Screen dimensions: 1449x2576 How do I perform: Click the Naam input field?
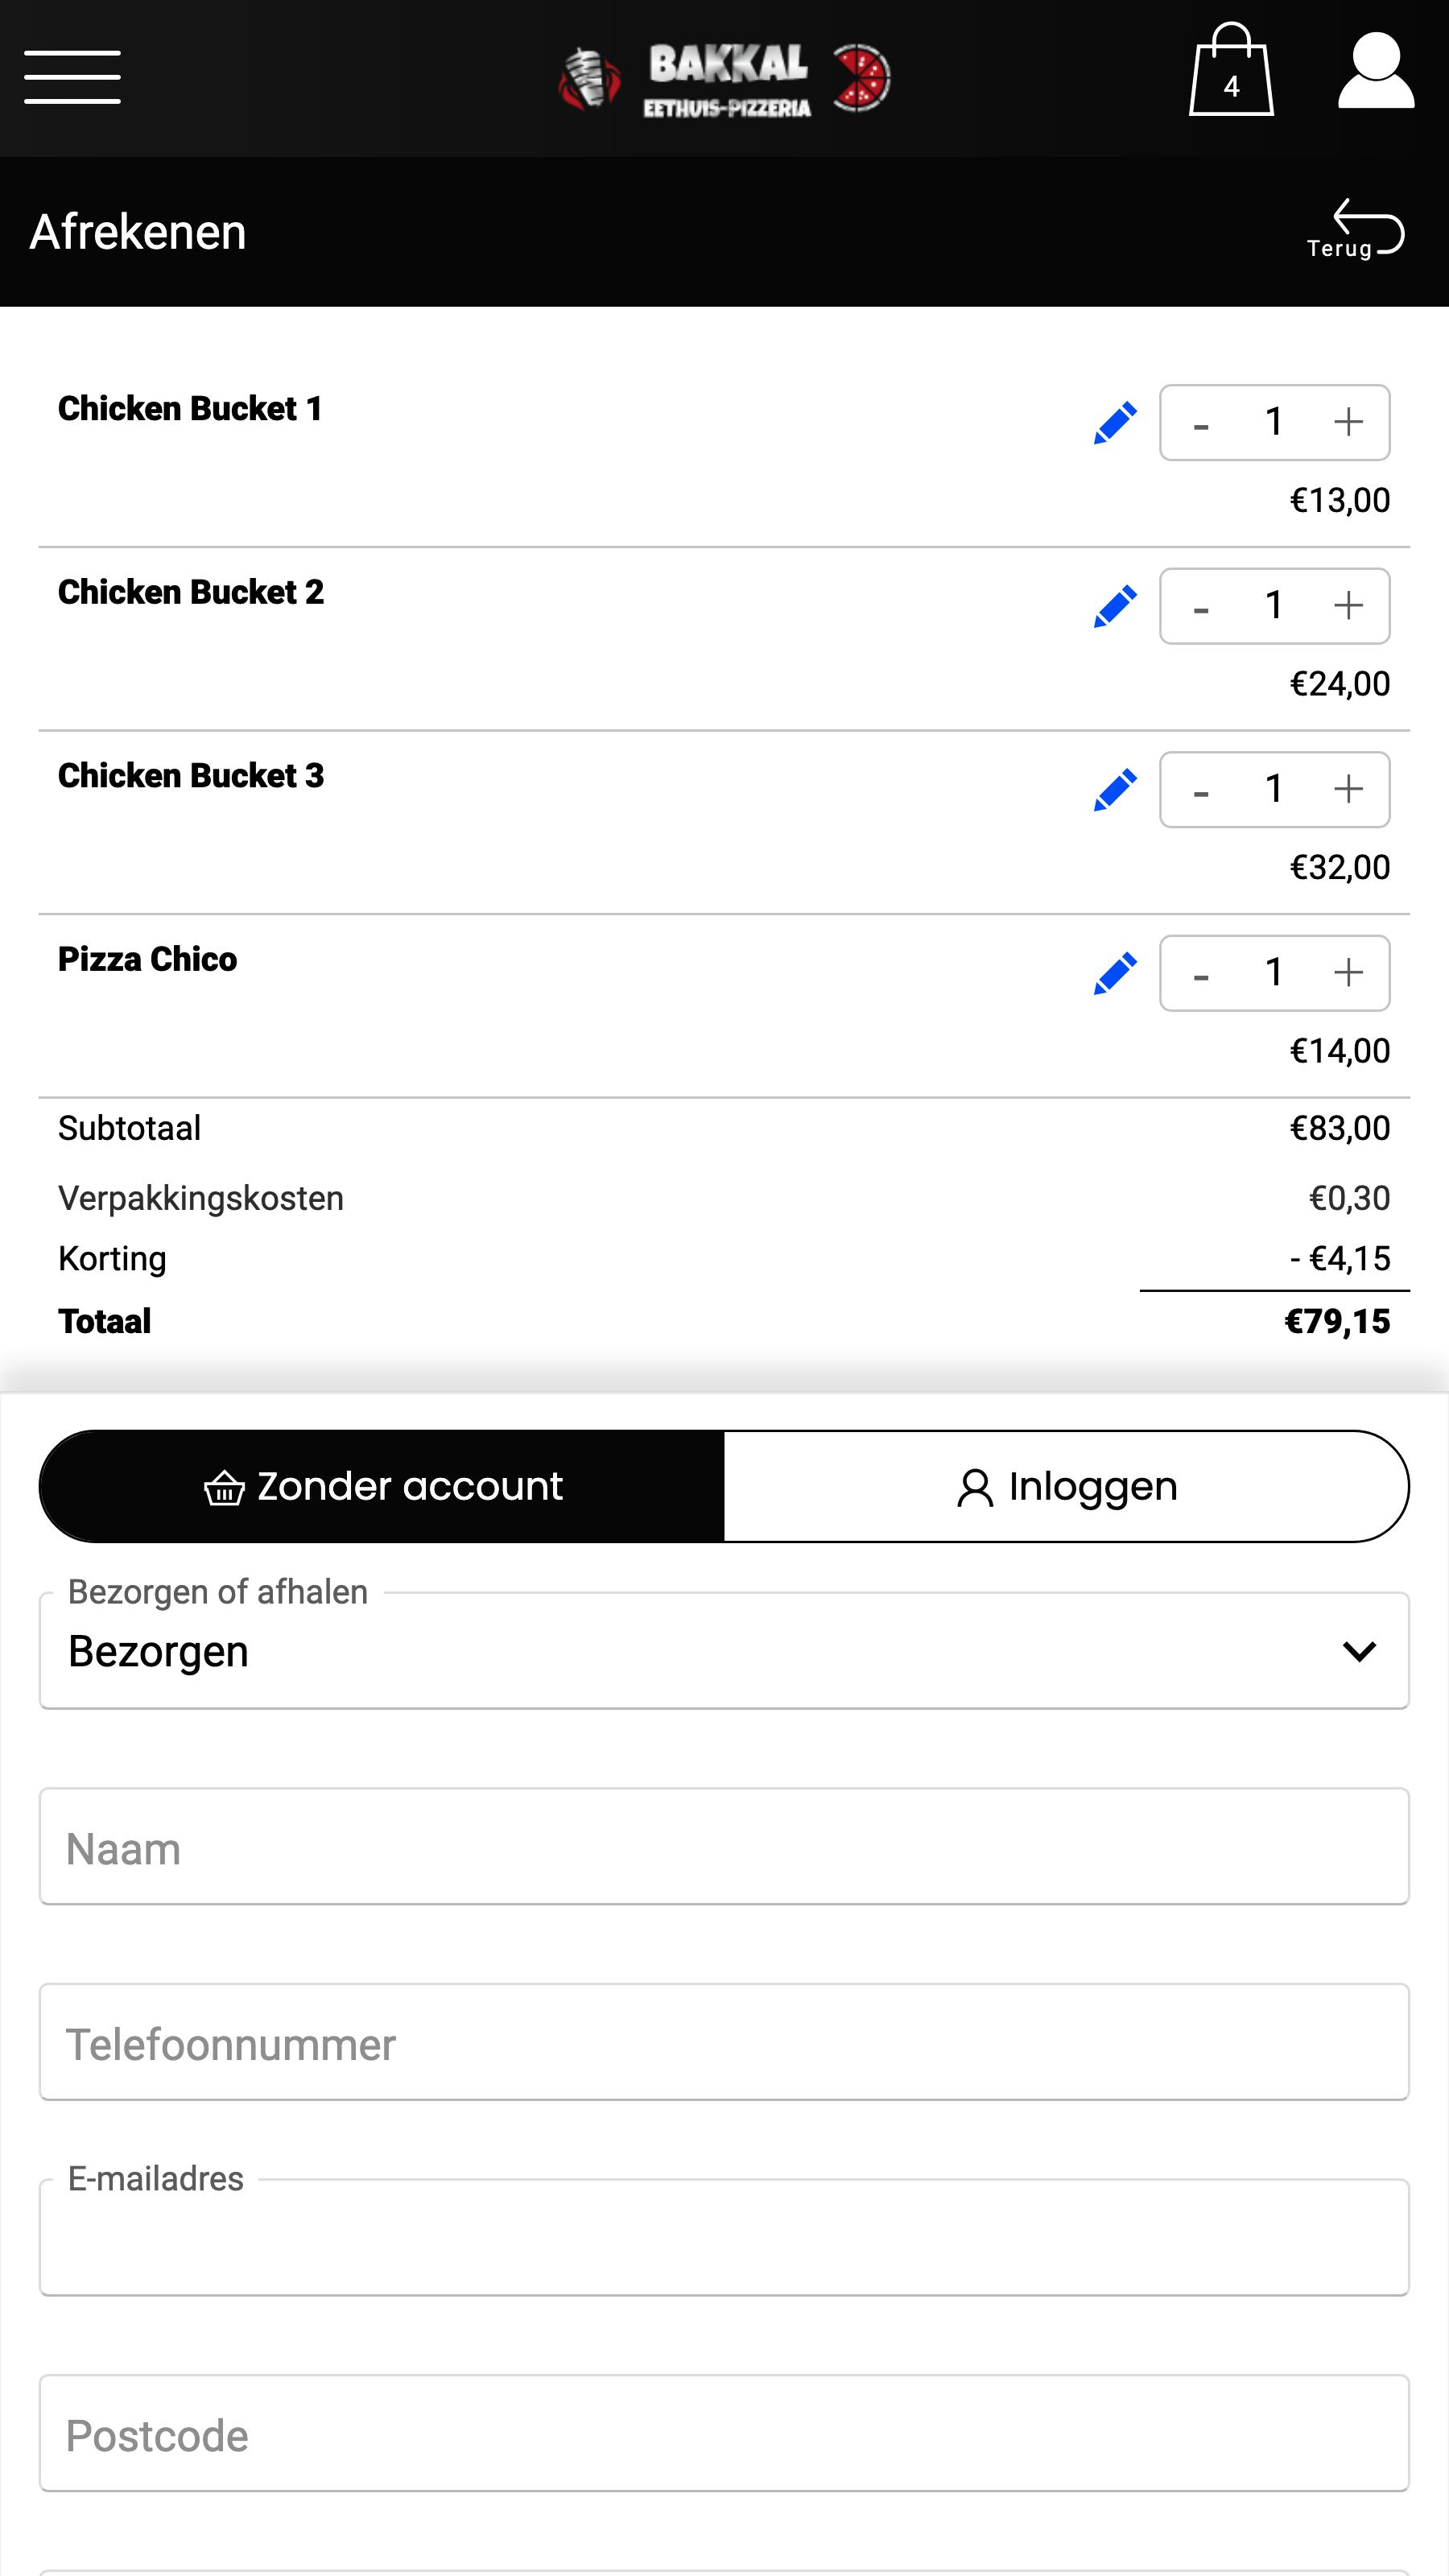(x=724, y=1847)
